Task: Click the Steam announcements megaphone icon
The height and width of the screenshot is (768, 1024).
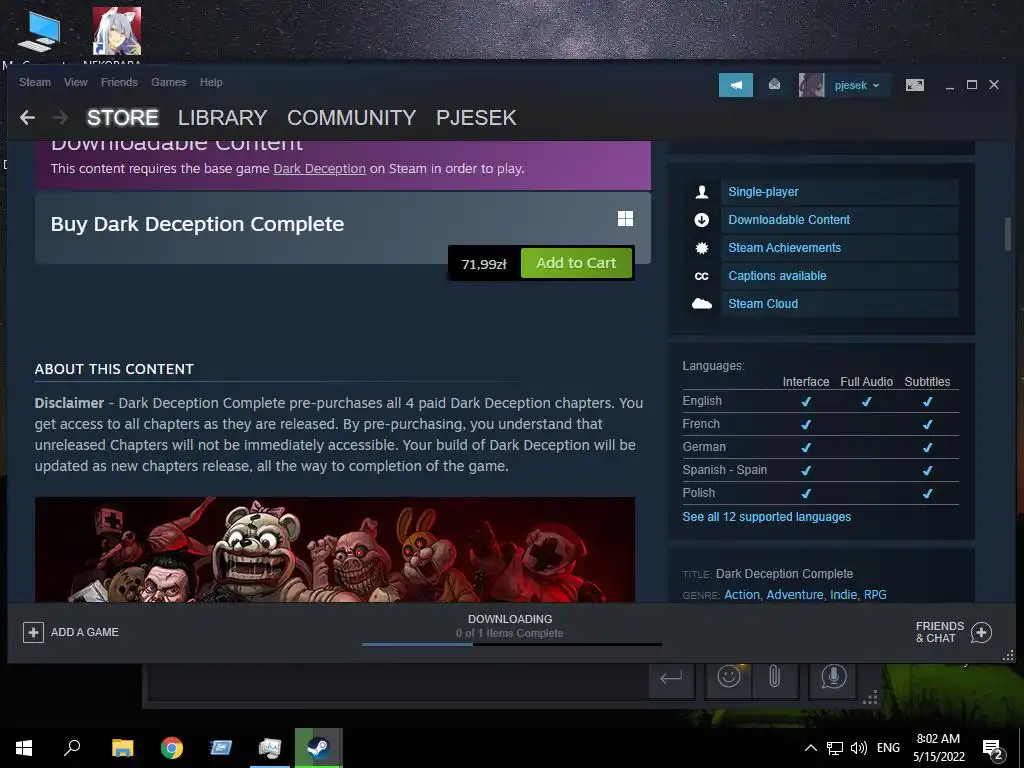Action: coord(735,85)
